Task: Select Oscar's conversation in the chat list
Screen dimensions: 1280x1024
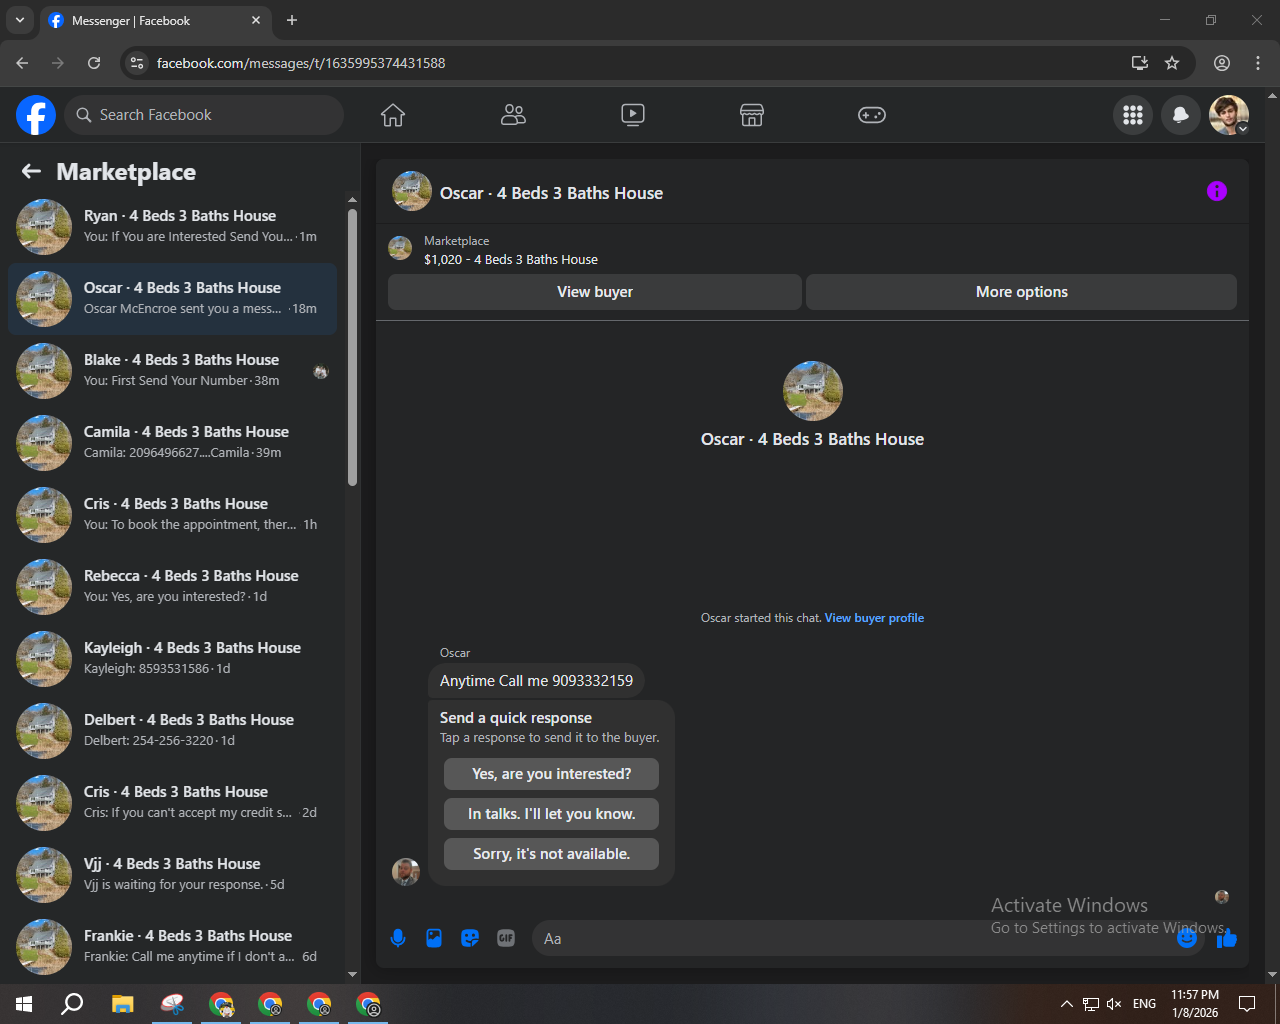Action: [172, 299]
